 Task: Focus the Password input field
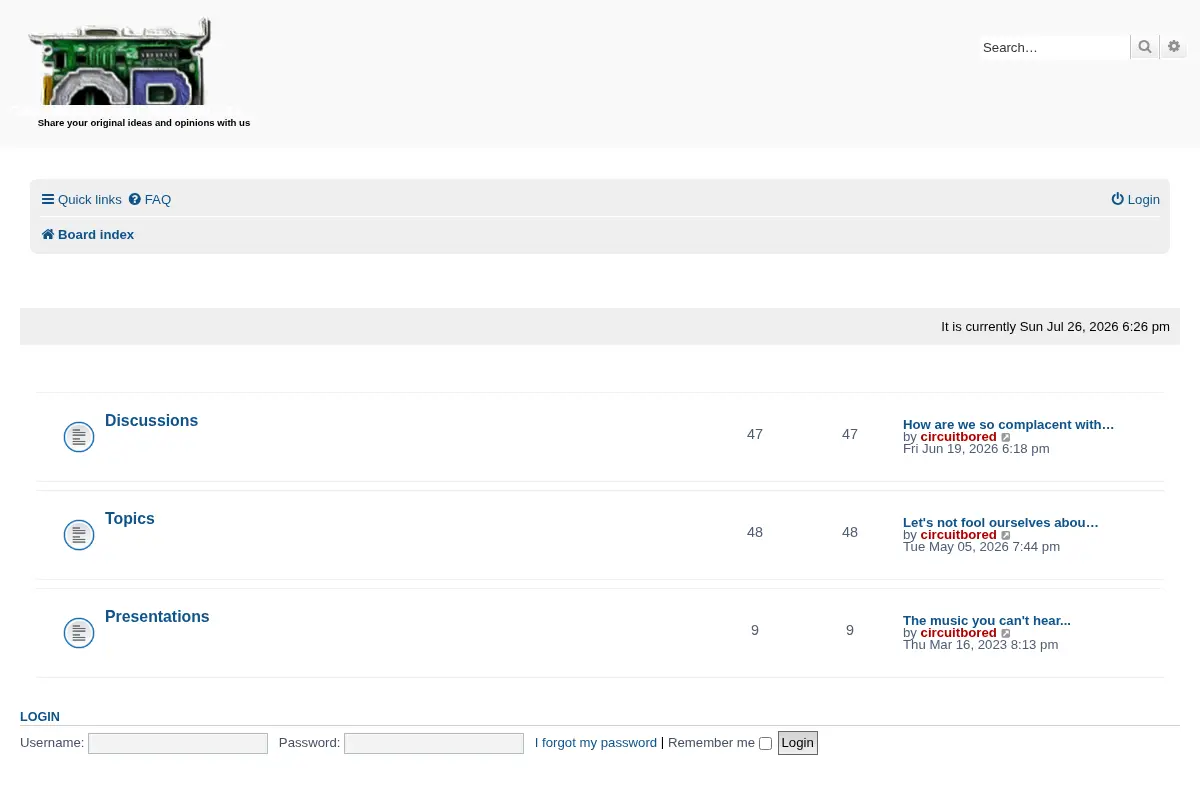434,743
